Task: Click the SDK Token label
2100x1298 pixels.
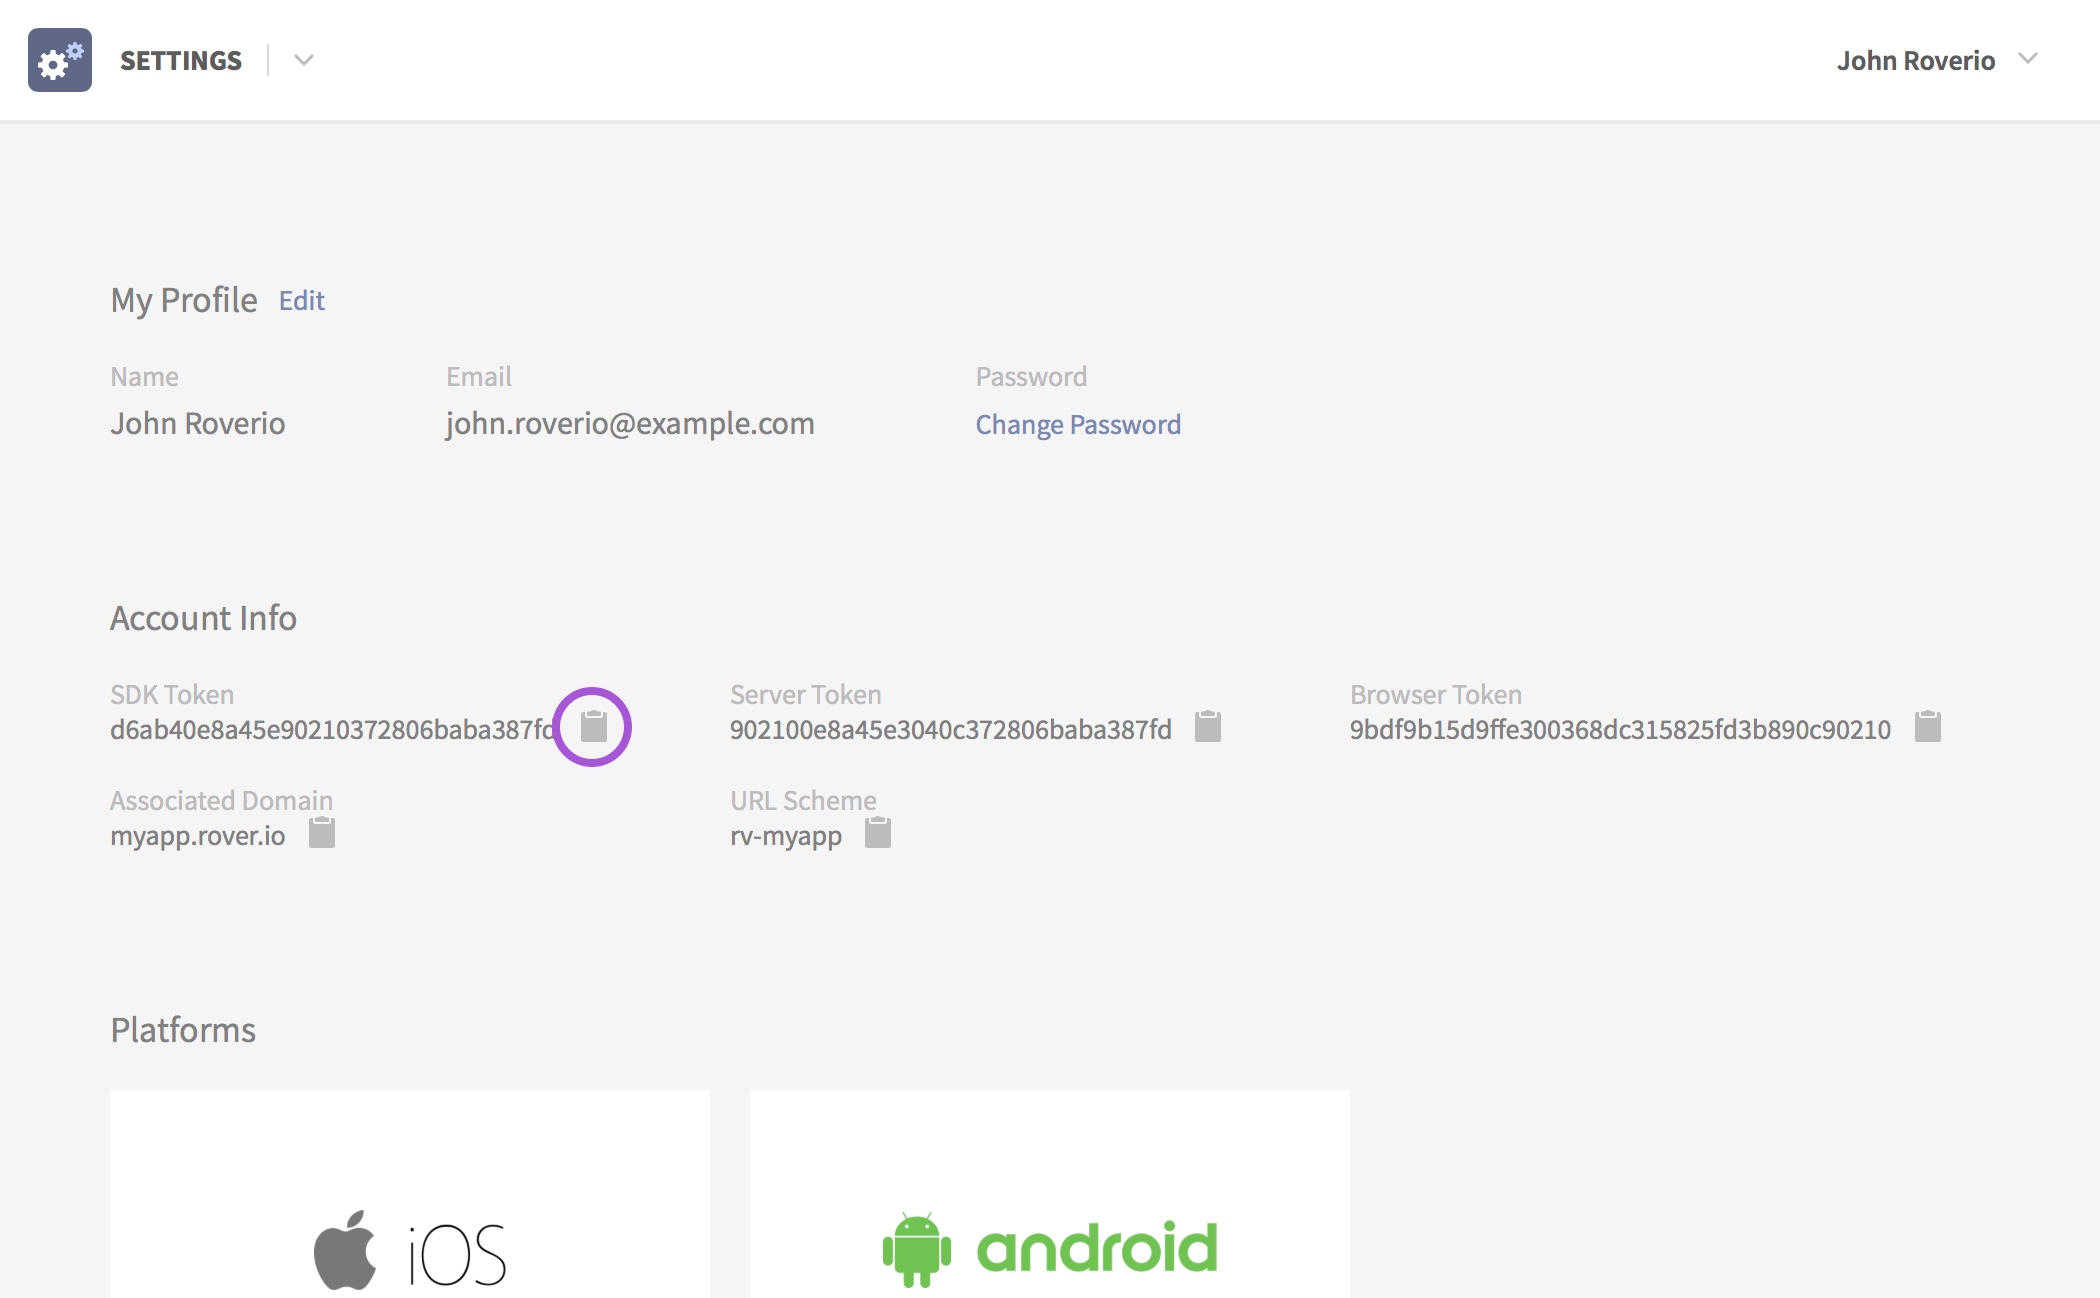Action: pos(172,694)
